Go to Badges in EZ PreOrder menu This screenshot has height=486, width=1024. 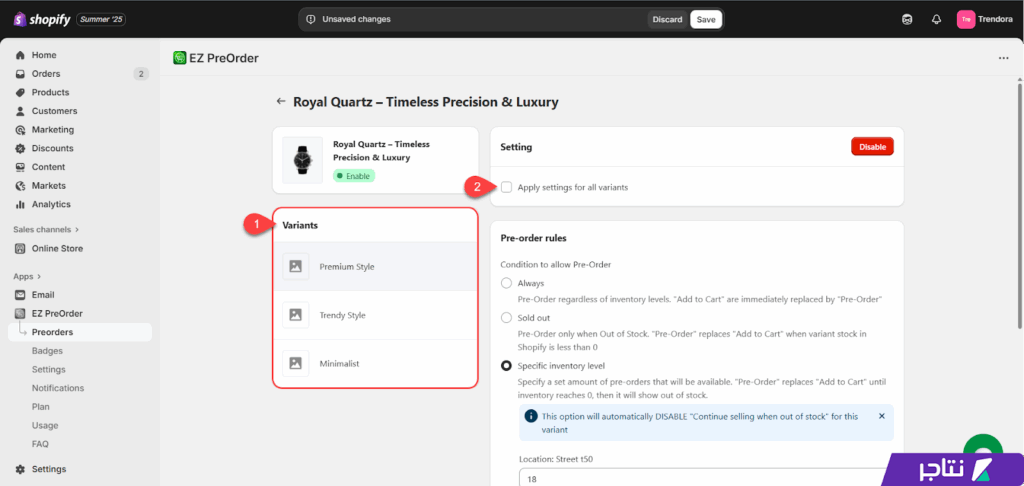click(47, 351)
